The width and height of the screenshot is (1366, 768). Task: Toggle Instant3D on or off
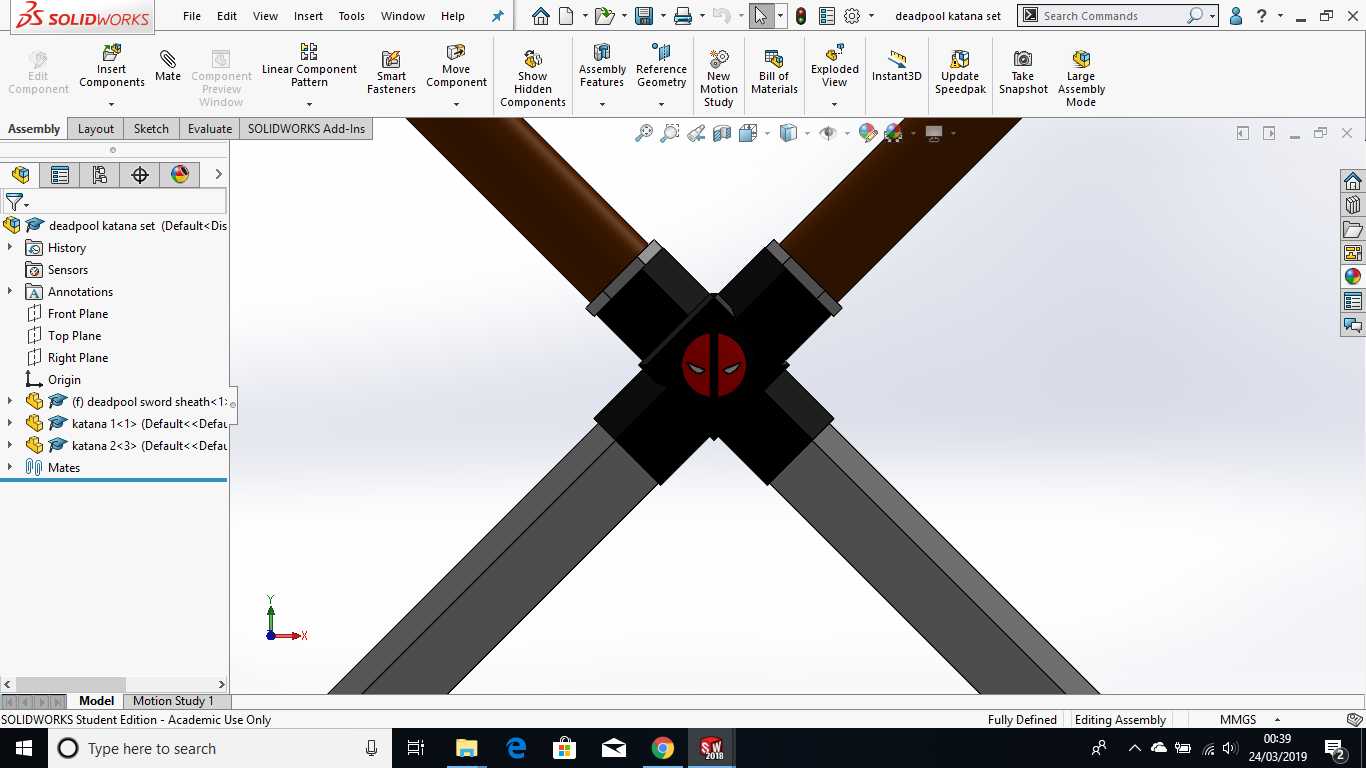pyautogui.click(x=896, y=66)
